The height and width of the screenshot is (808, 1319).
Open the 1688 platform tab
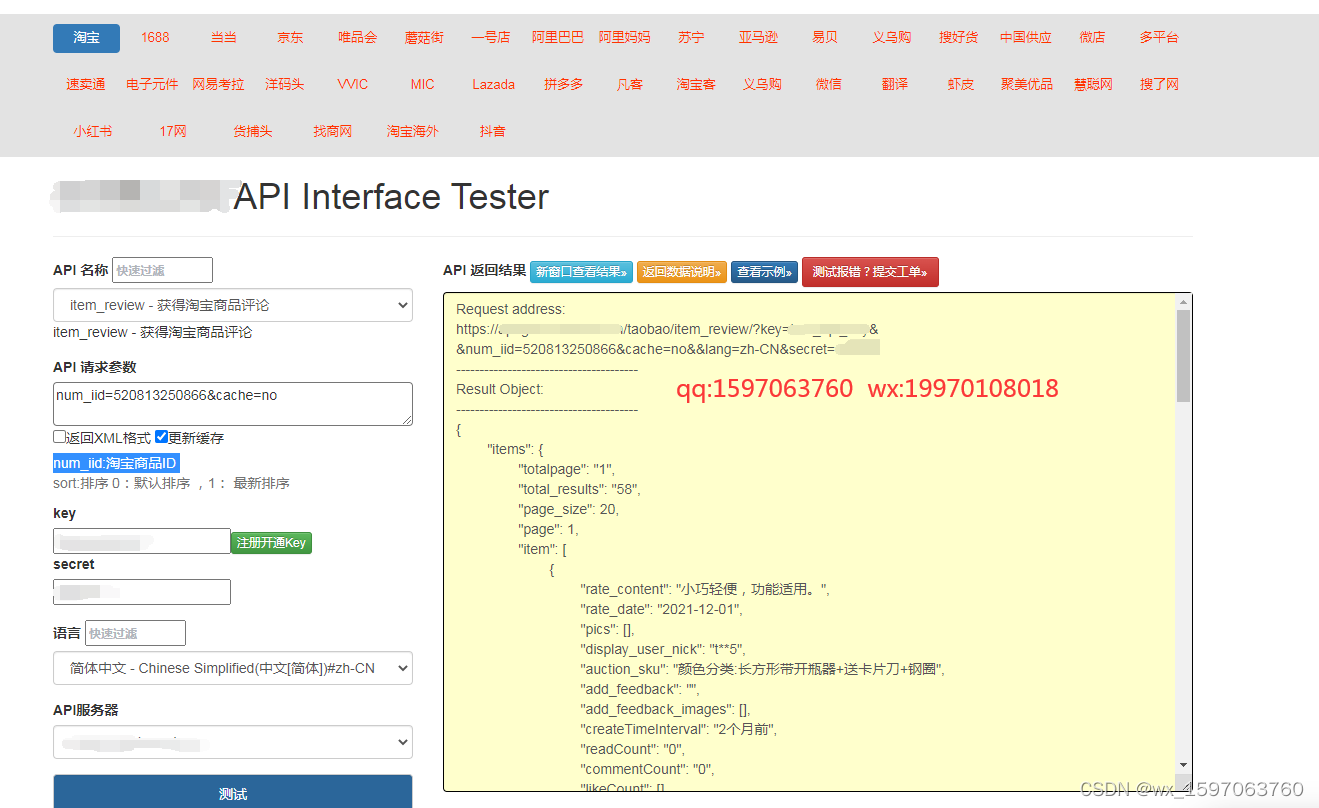tap(155, 38)
